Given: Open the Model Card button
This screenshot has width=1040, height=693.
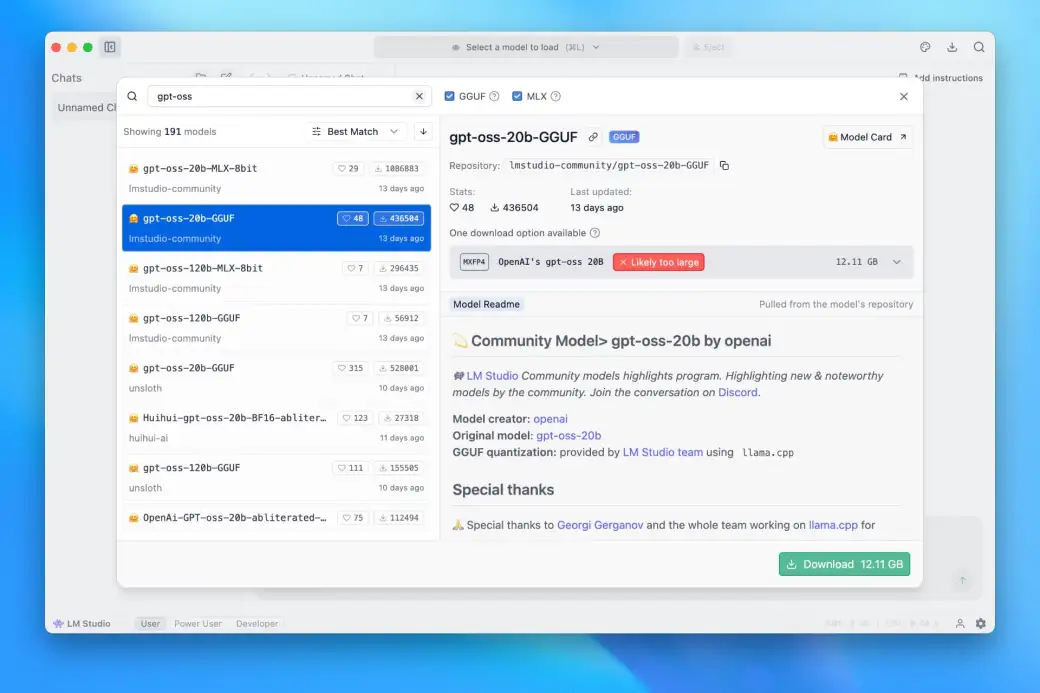Looking at the screenshot, I should pos(867,137).
